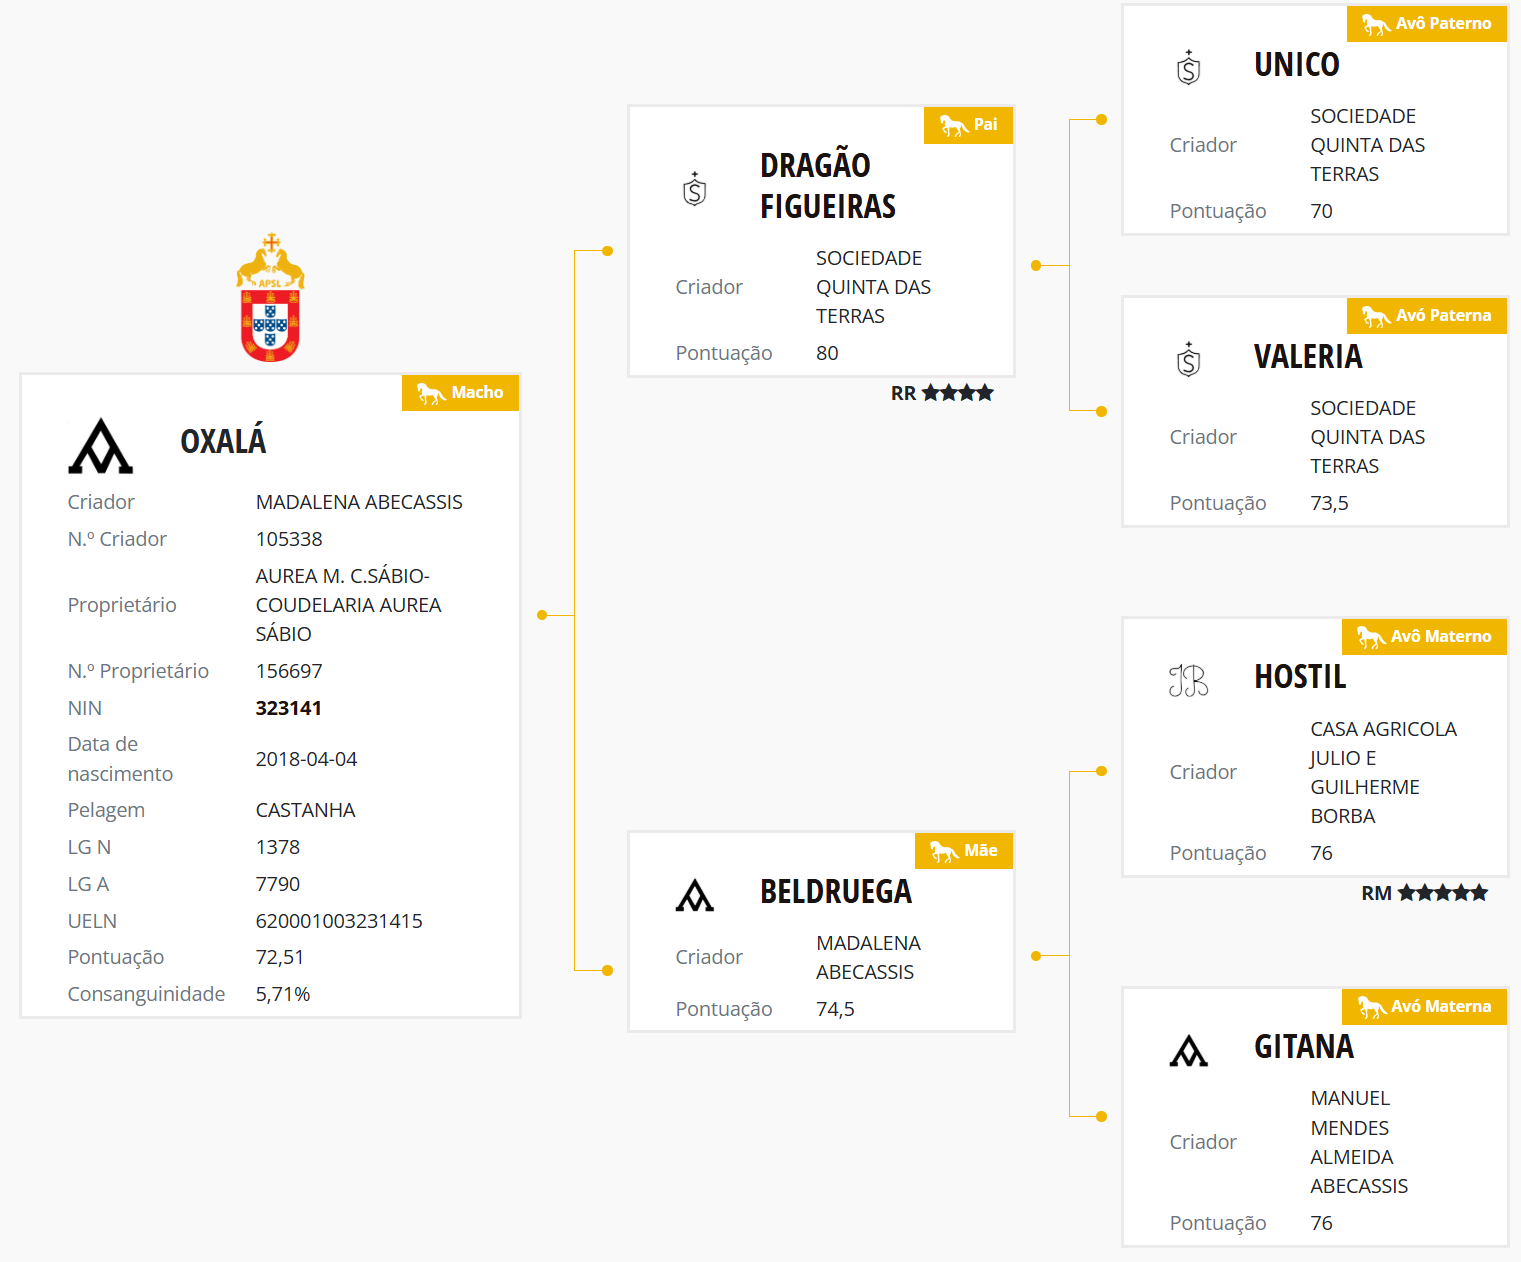Click the RR four-star rating
This screenshot has width=1521, height=1262.
pyautogui.click(x=942, y=393)
